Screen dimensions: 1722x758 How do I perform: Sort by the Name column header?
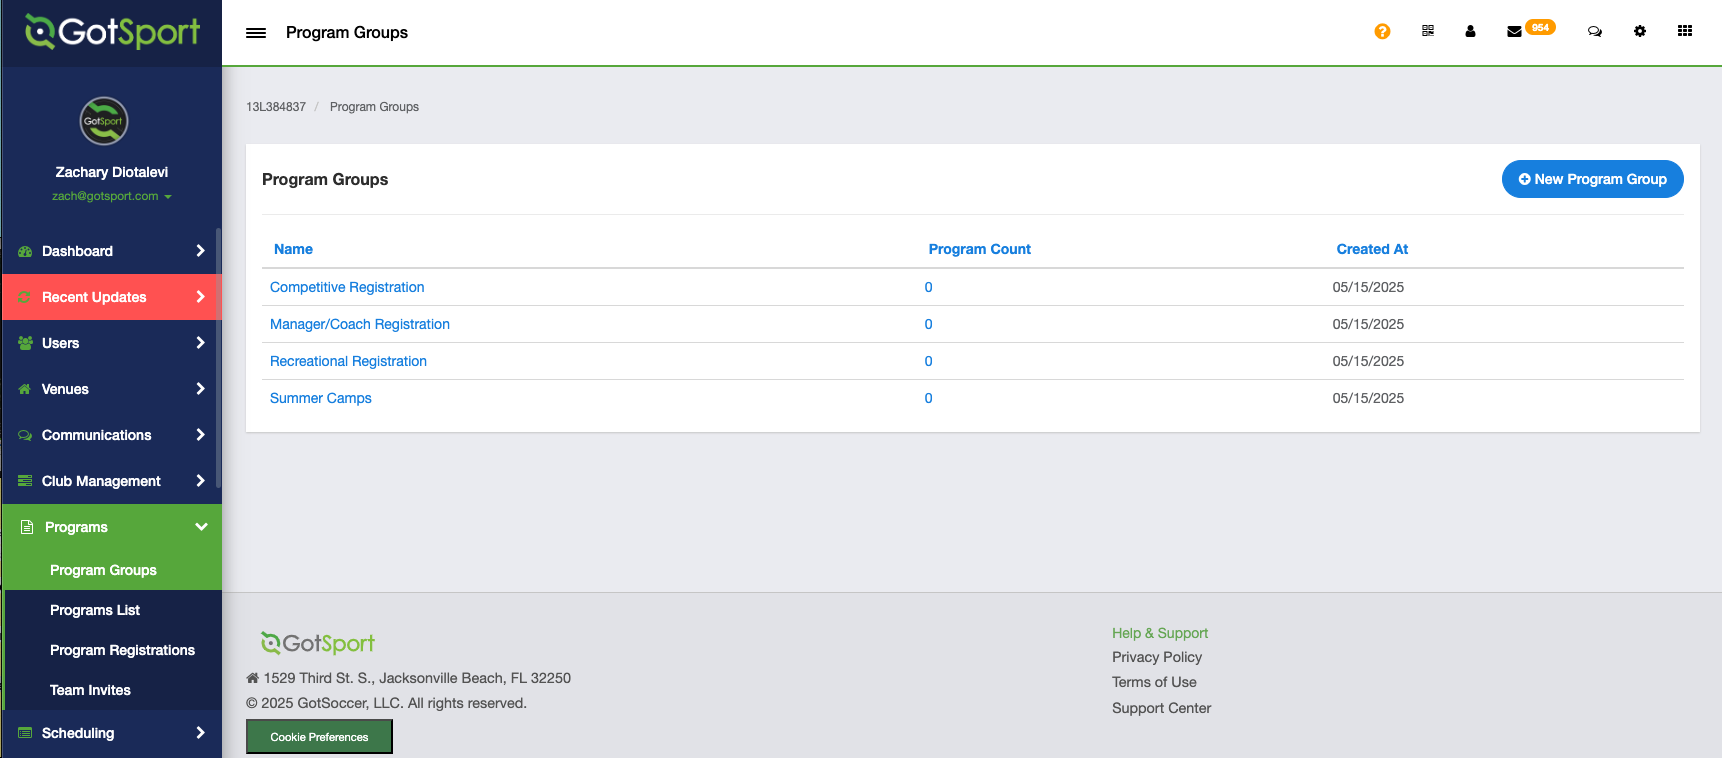coord(293,249)
